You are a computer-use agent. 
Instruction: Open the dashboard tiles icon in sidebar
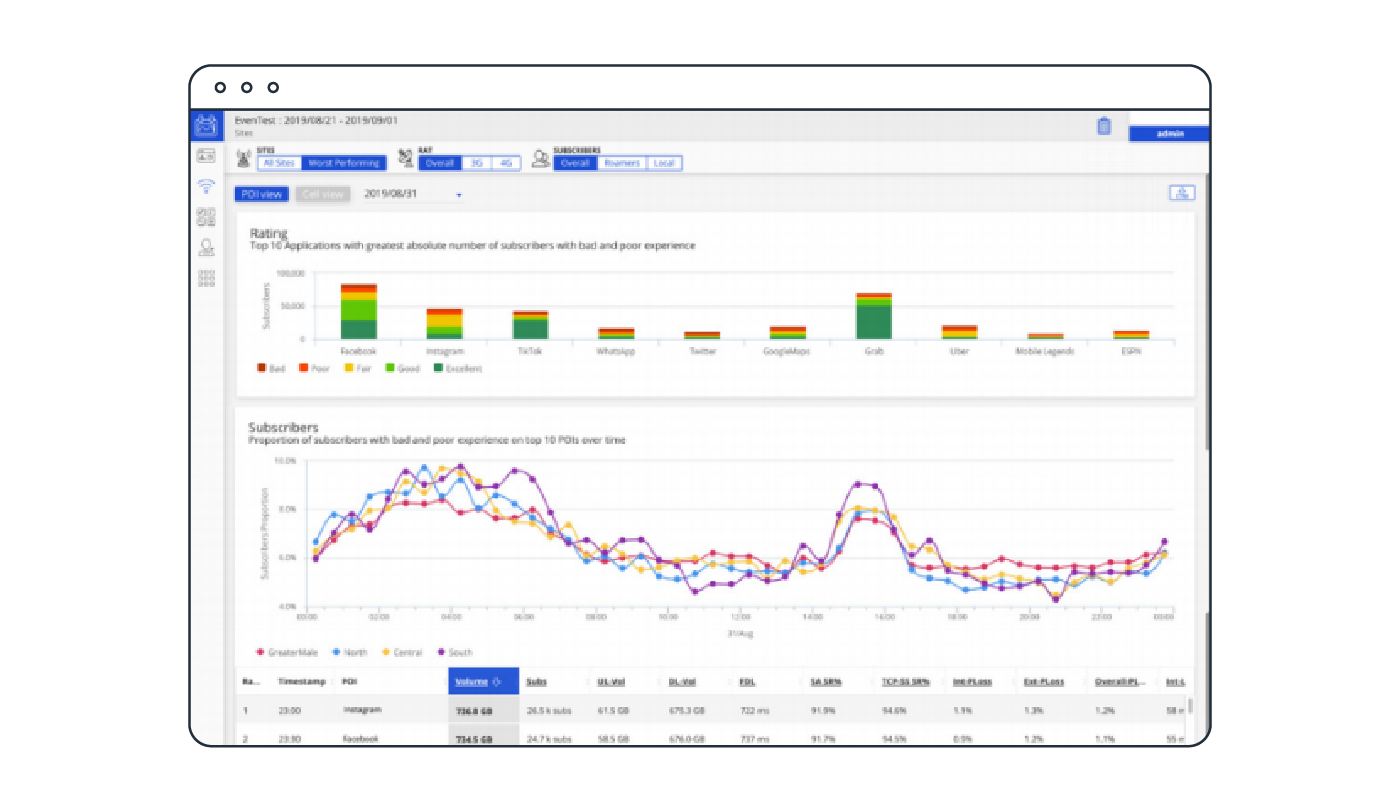(206, 217)
